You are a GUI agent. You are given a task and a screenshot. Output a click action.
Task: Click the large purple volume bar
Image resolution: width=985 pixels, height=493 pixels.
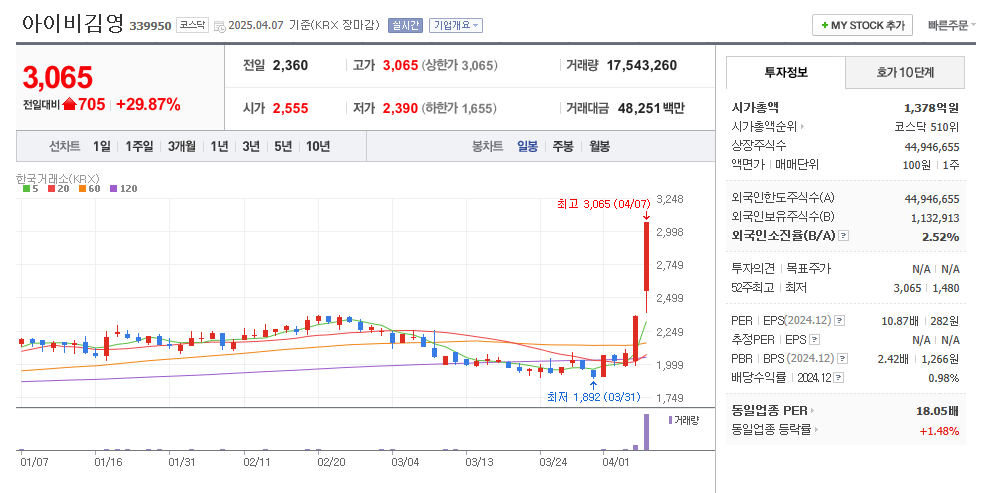(x=646, y=432)
